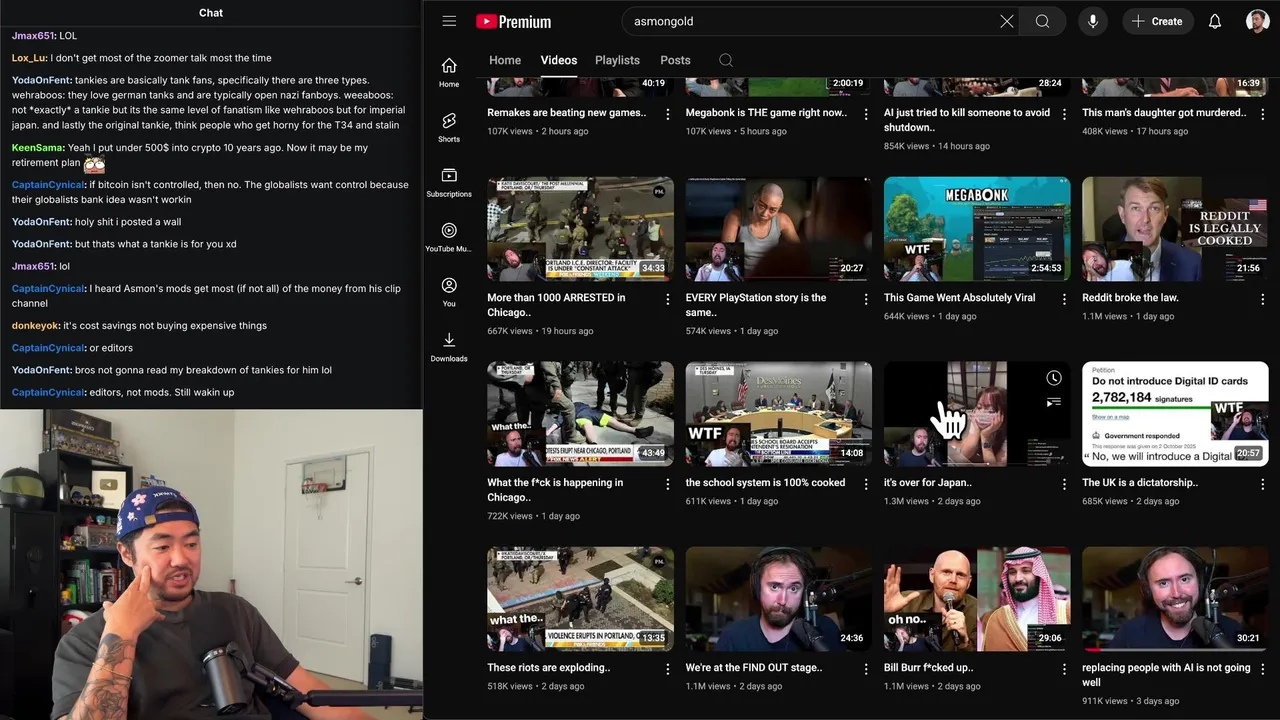Open the Create button
Viewport: 1280px width, 720px height.
click(1157, 21)
